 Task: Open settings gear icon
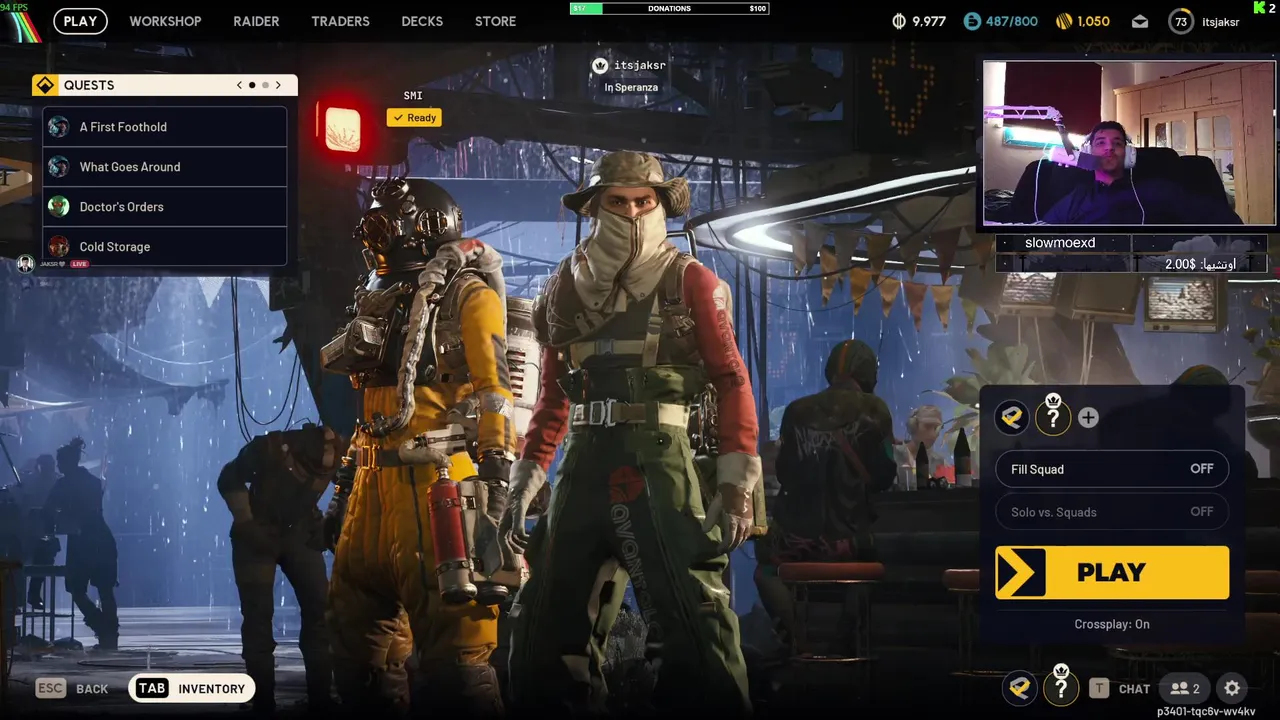pos(1233,688)
